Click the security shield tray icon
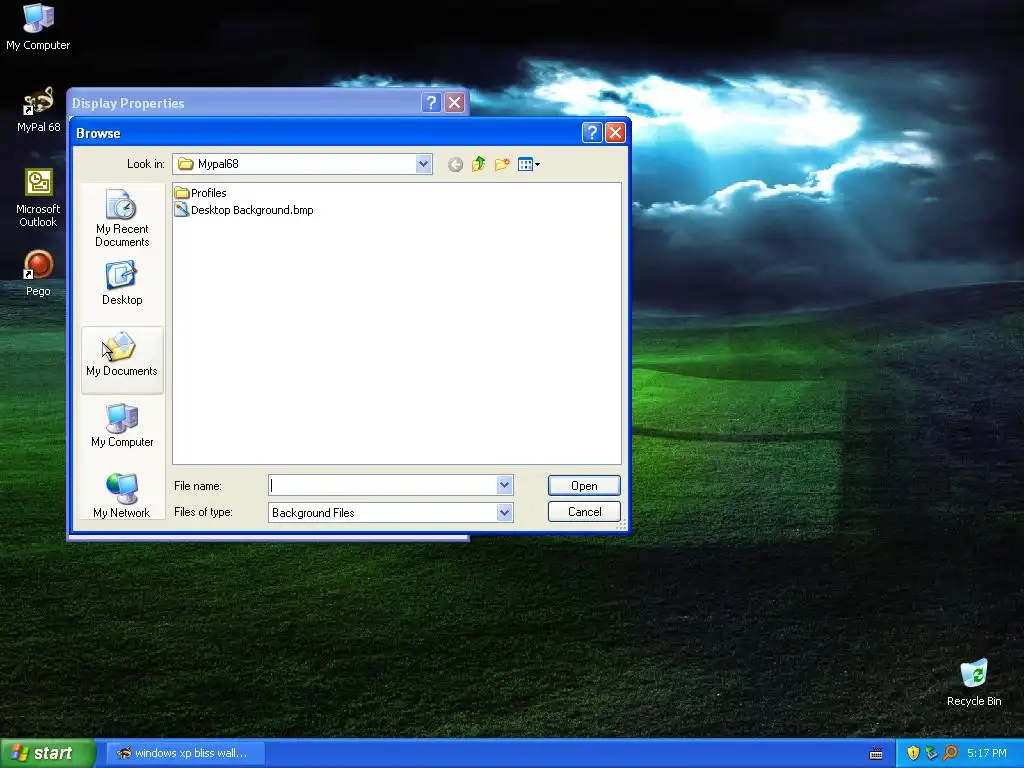 click(913, 753)
